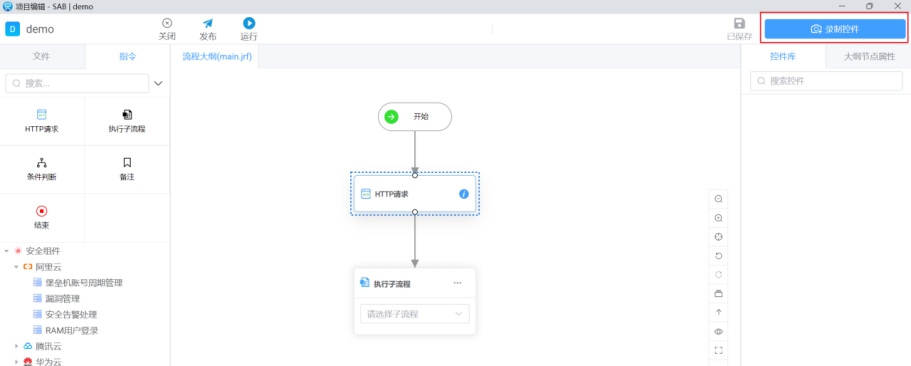
Task: Click 执行子流程 node's icon on canvas
Action: 365,283
